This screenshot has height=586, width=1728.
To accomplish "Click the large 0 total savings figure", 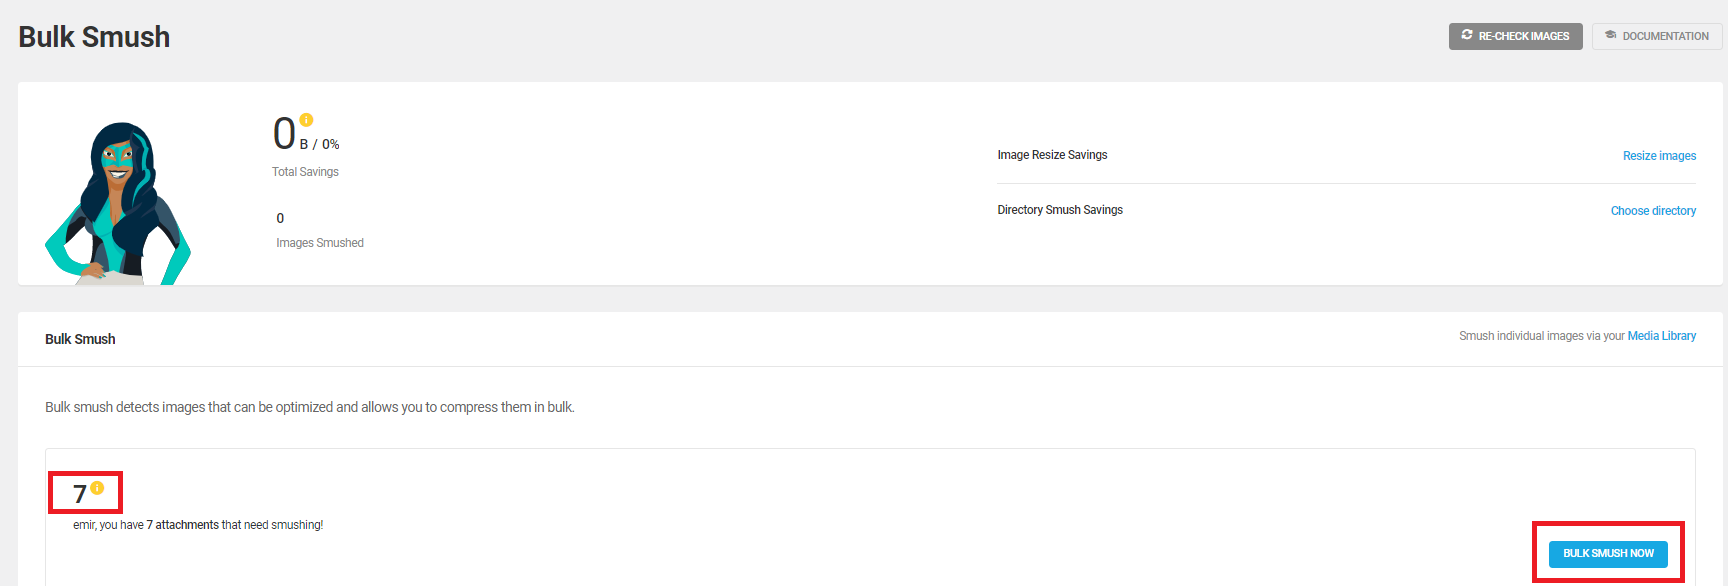I will 284,133.
